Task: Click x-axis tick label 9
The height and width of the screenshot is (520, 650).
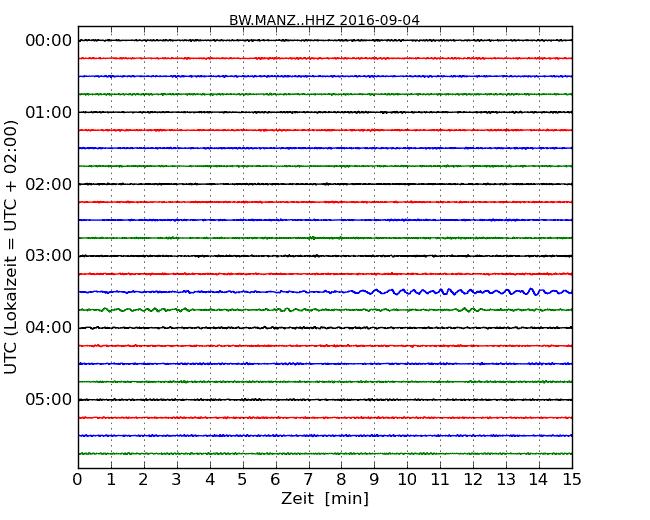Action: [374, 480]
